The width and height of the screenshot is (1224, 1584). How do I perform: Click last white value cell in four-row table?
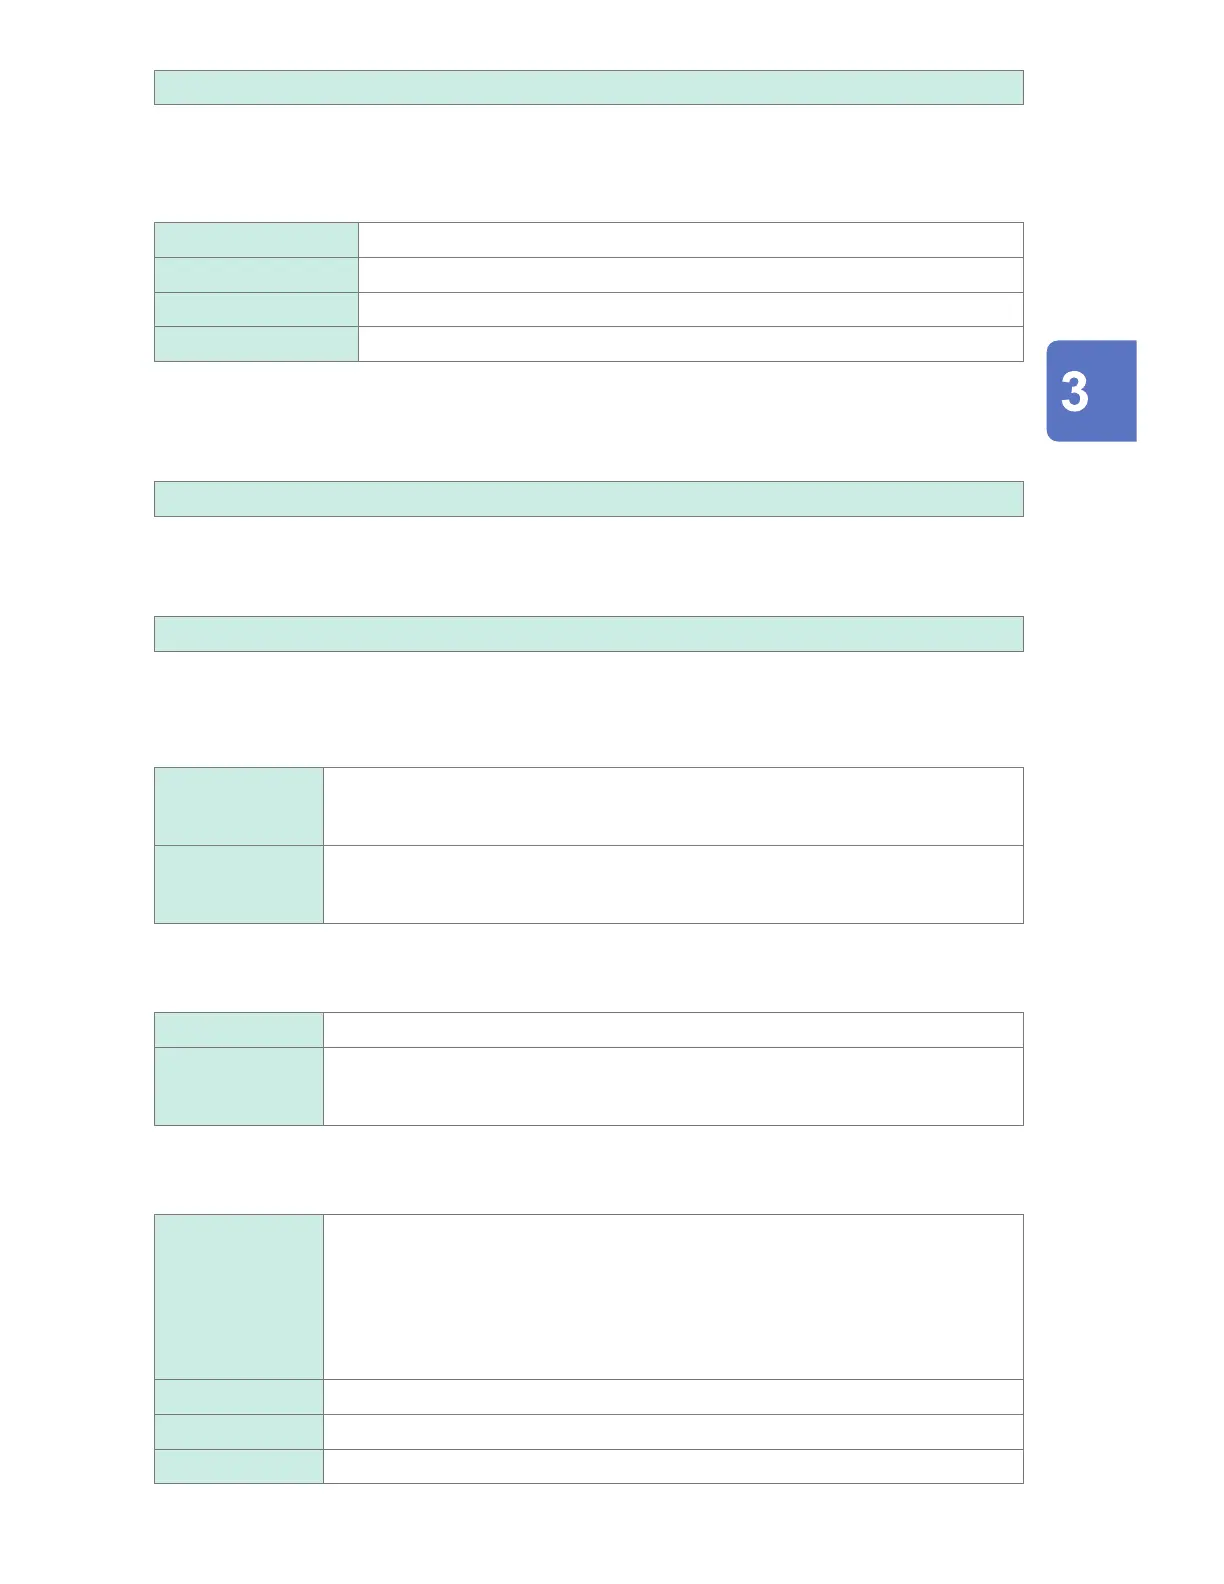(x=691, y=343)
